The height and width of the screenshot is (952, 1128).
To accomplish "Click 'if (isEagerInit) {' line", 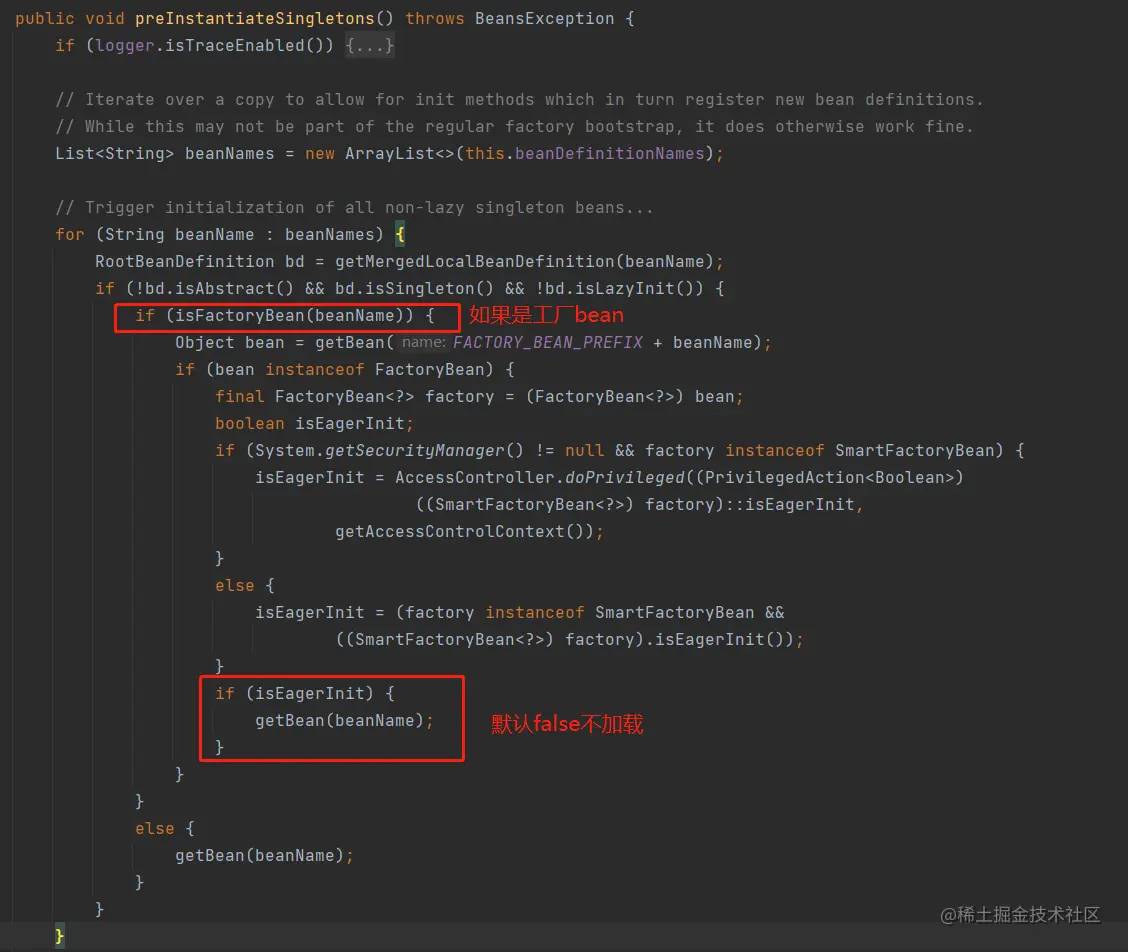I will pos(304,693).
